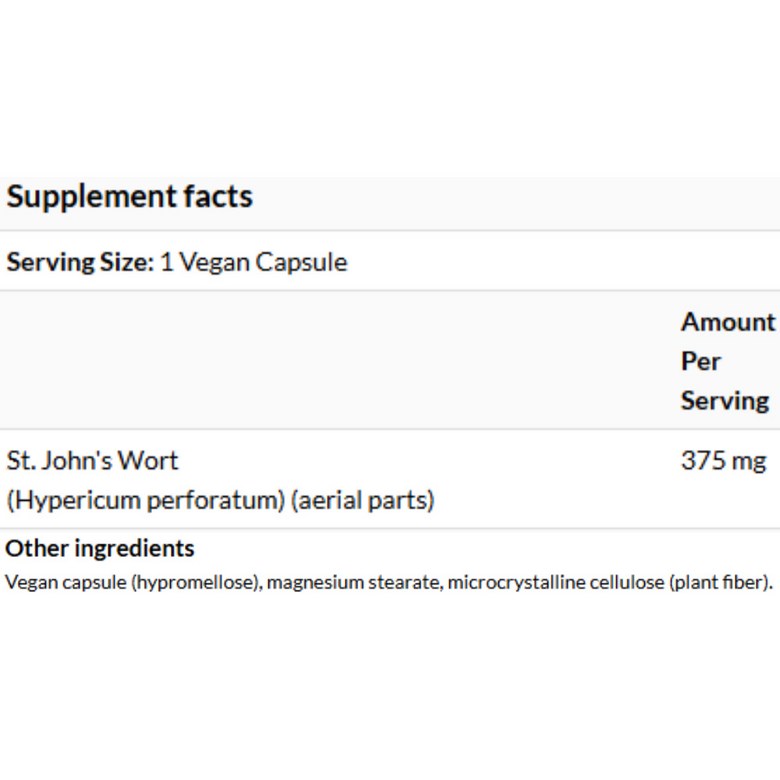Click the word "facts" in the heading
Viewport: 780px width, 780px height.
[218, 196]
